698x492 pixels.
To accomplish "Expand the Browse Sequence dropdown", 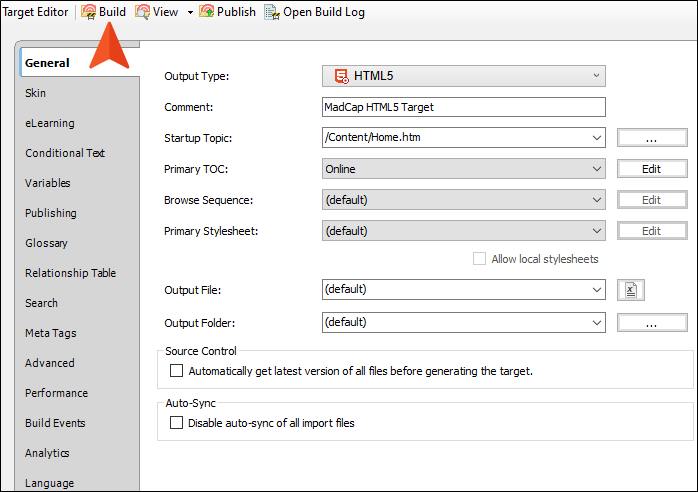I will click(463, 200).
